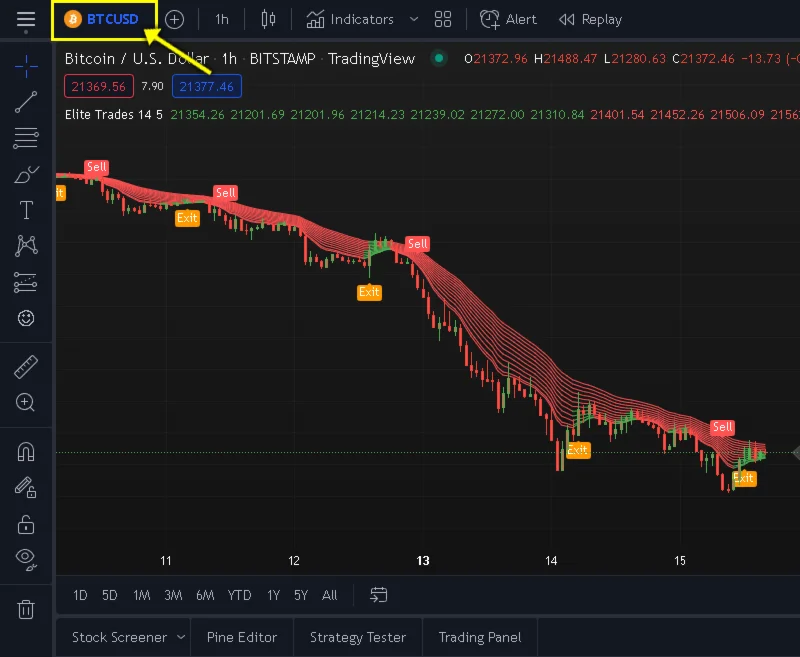Open the Indicators dialog
Screen dimensions: 800x657
(x=350, y=20)
